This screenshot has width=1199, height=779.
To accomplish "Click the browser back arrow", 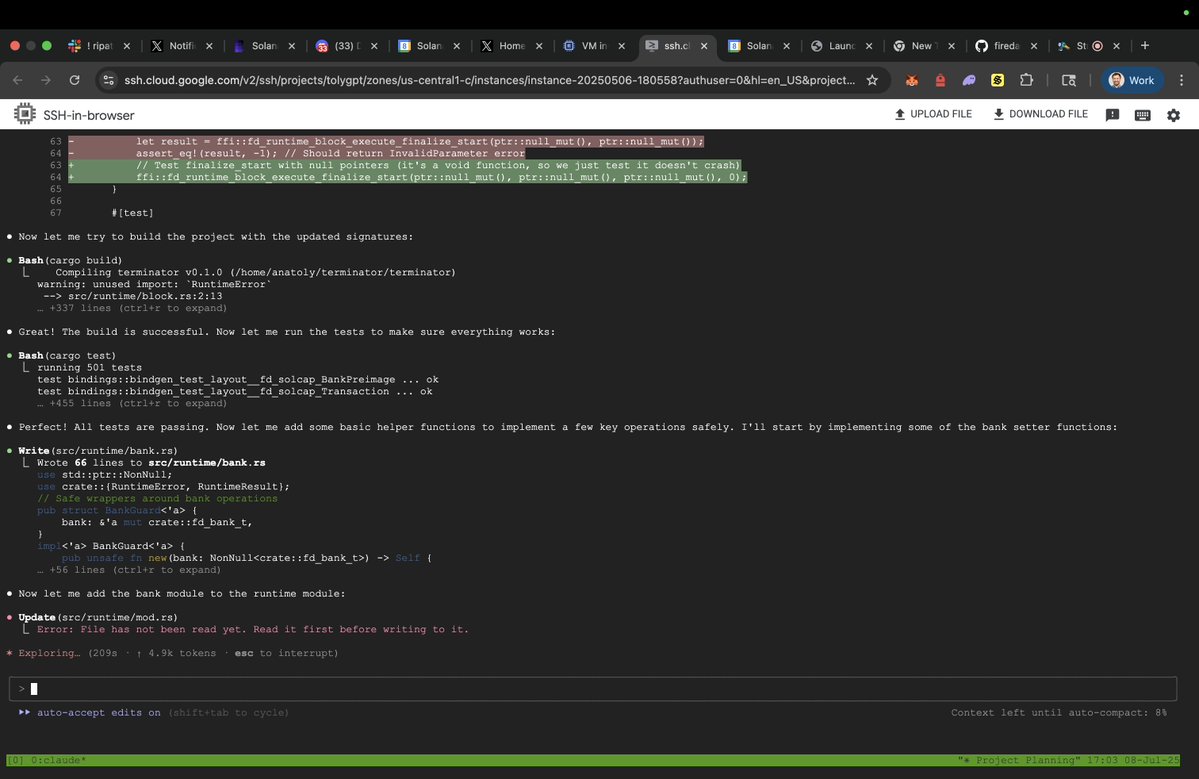I will point(18,80).
